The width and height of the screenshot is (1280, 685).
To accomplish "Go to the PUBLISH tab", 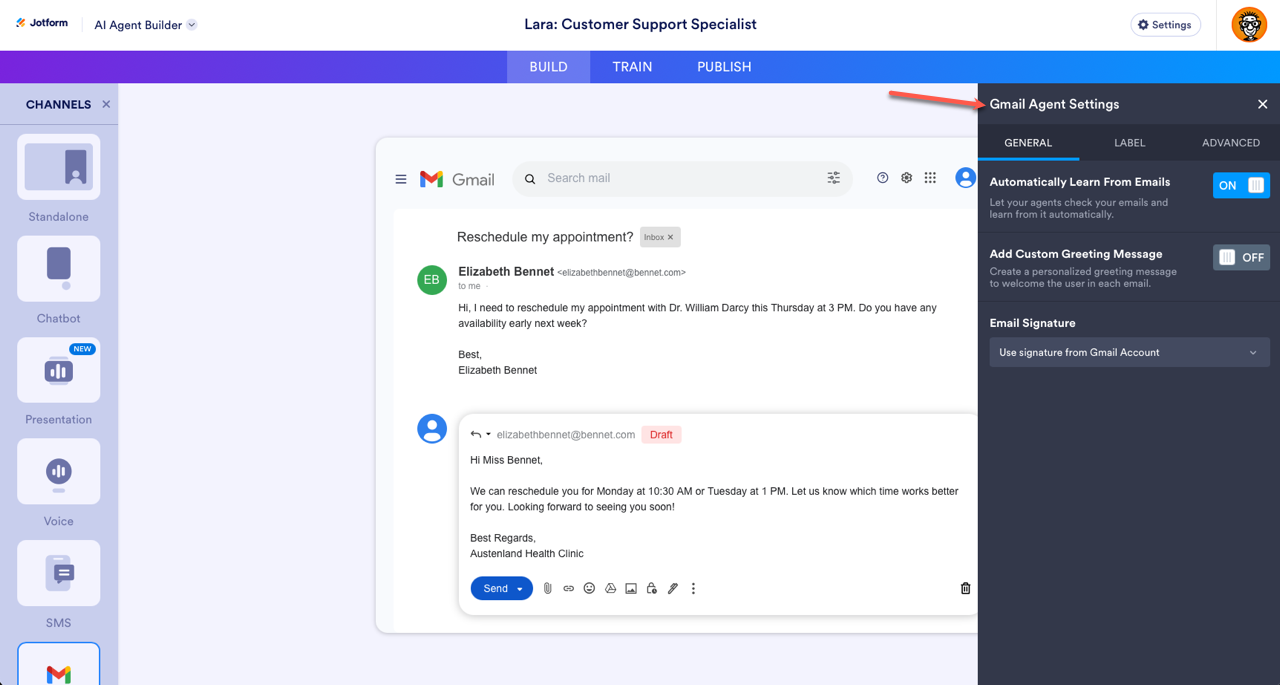I will pyautogui.click(x=724, y=67).
